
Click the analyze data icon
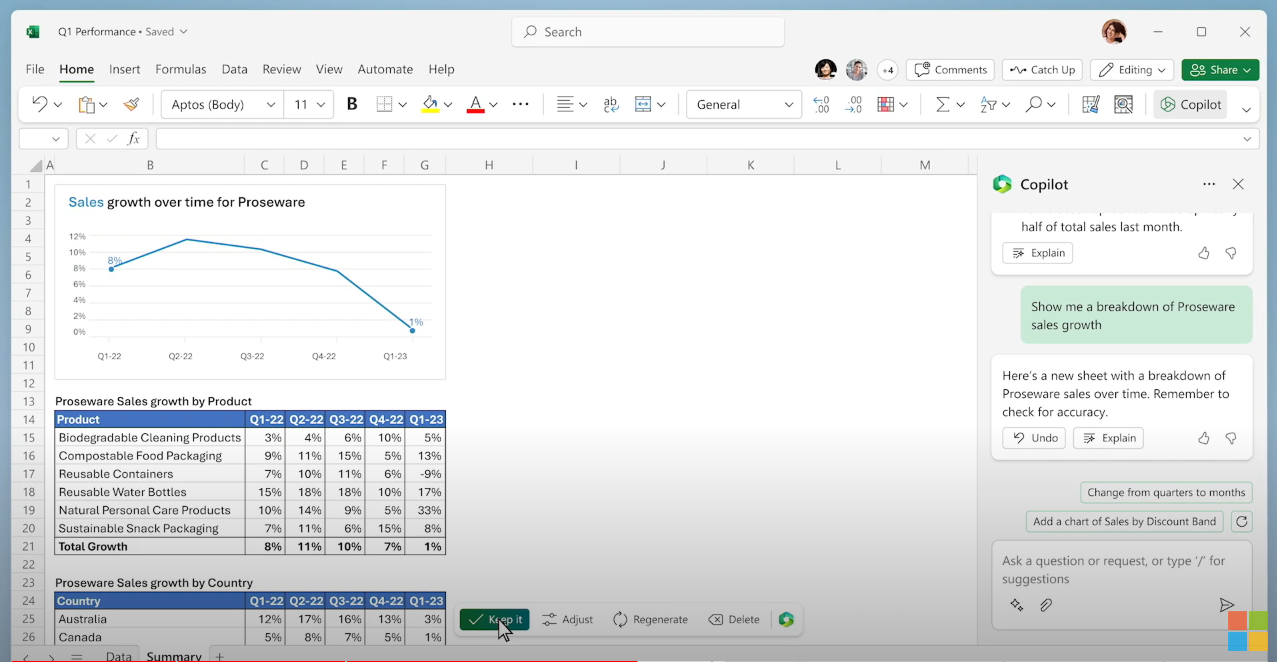point(1123,104)
